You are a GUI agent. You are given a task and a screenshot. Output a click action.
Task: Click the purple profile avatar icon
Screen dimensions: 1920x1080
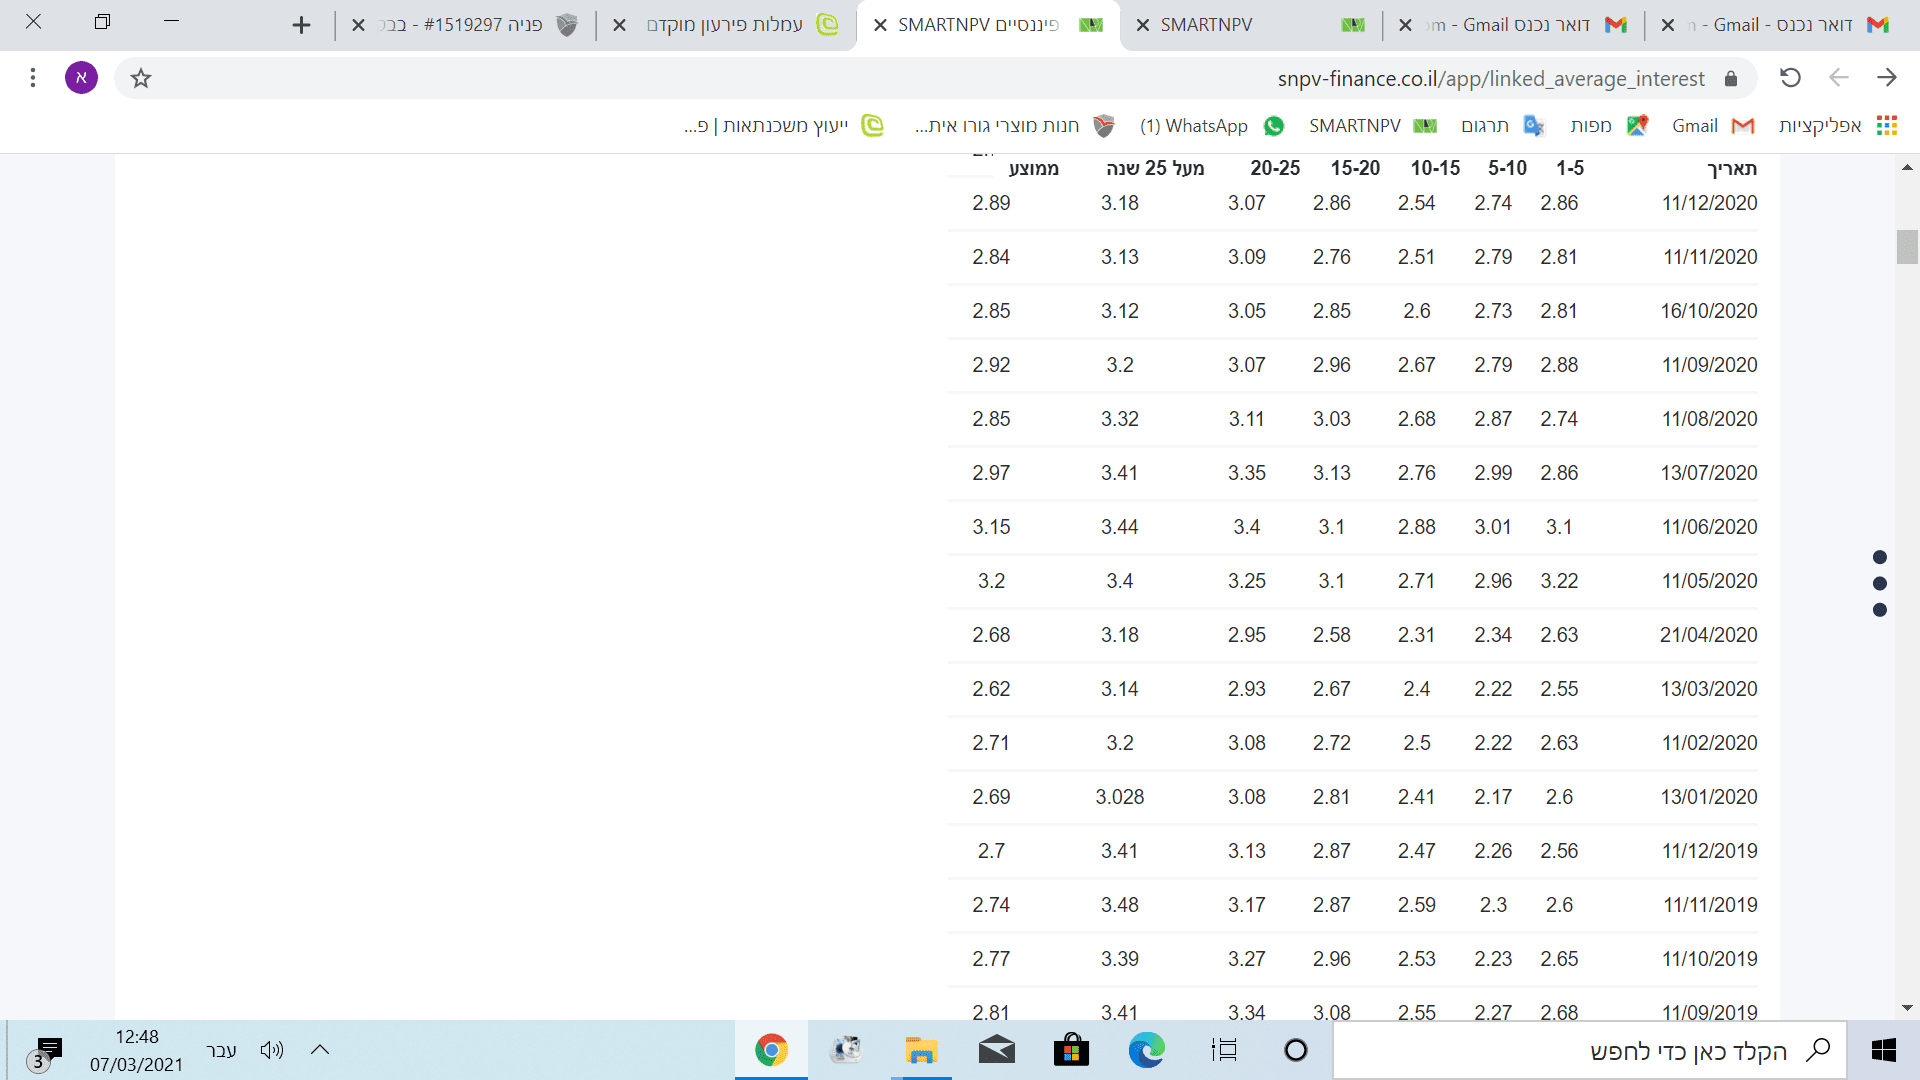point(81,78)
